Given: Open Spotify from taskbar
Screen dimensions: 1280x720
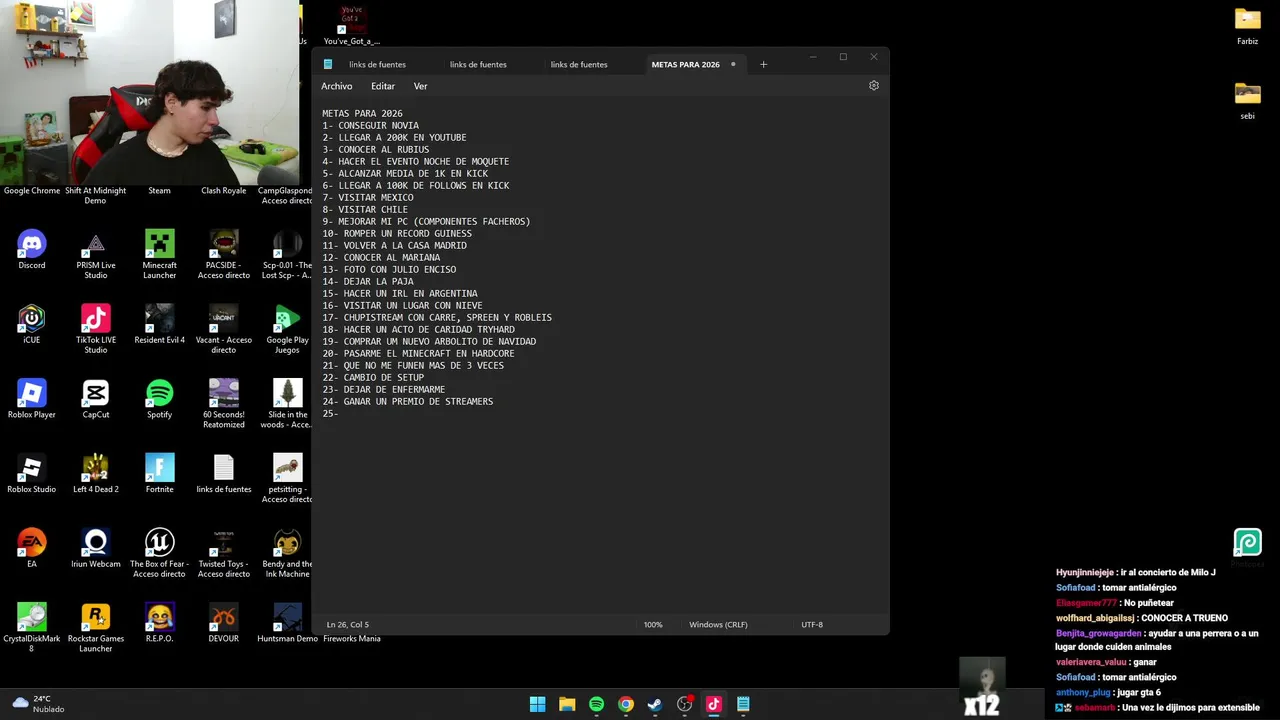Looking at the screenshot, I should (x=596, y=704).
